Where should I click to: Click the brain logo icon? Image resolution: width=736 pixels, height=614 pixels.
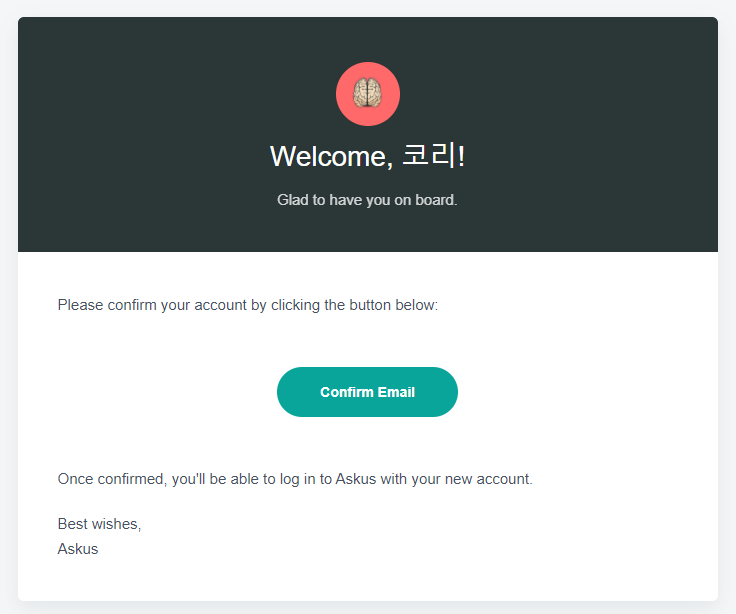tap(368, 94)
